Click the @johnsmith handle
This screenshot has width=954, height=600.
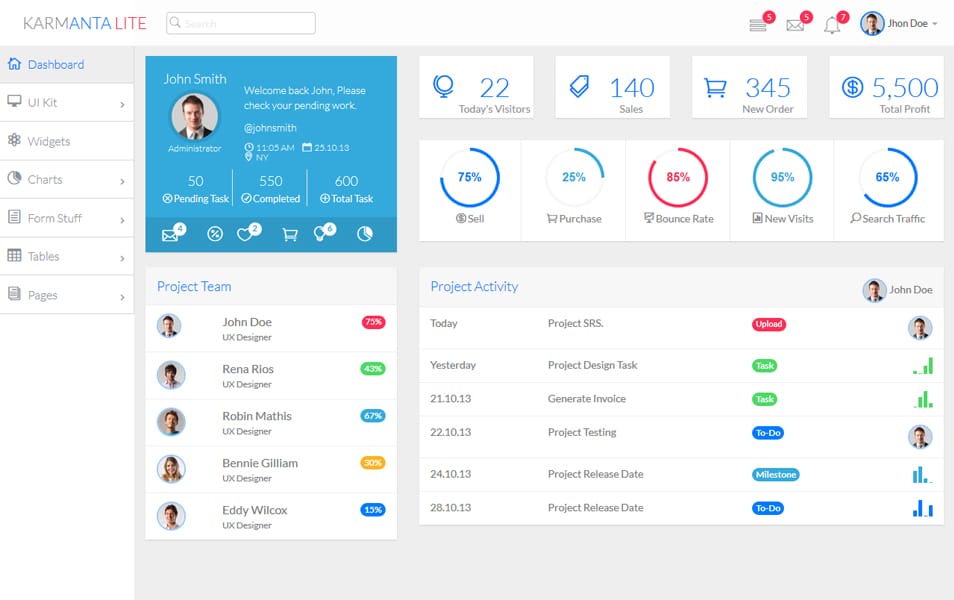click(x=270, y=128)
